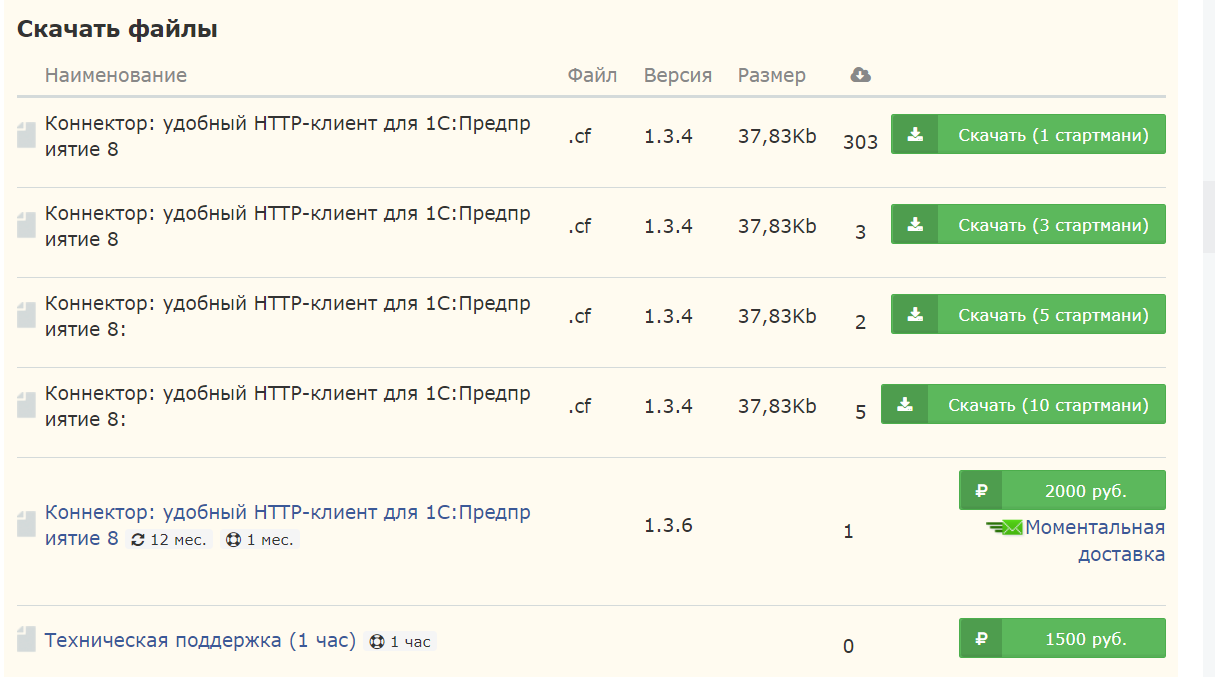Click the download icon on the 5 стартмани button
Viewport: 1215px width, 677px height.
coord(914,315)
